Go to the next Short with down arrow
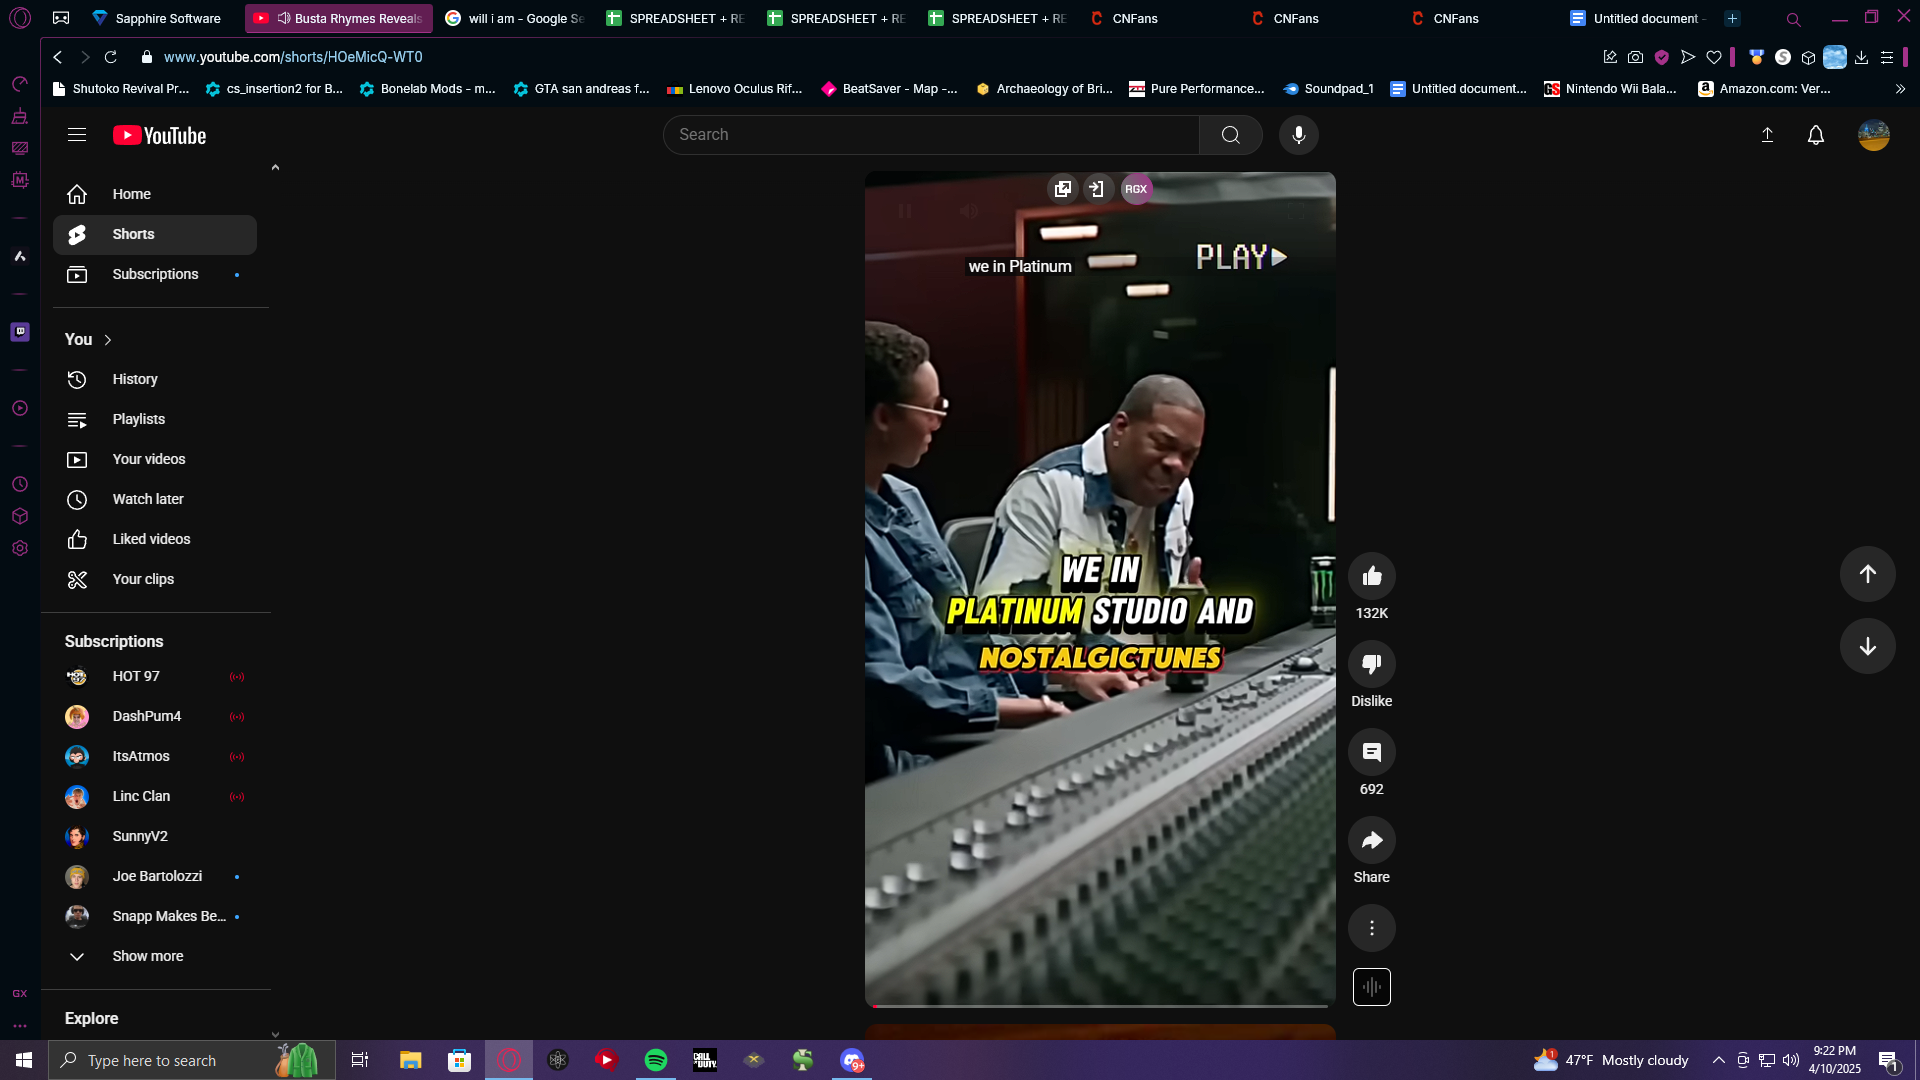 tap(1866, 646)
